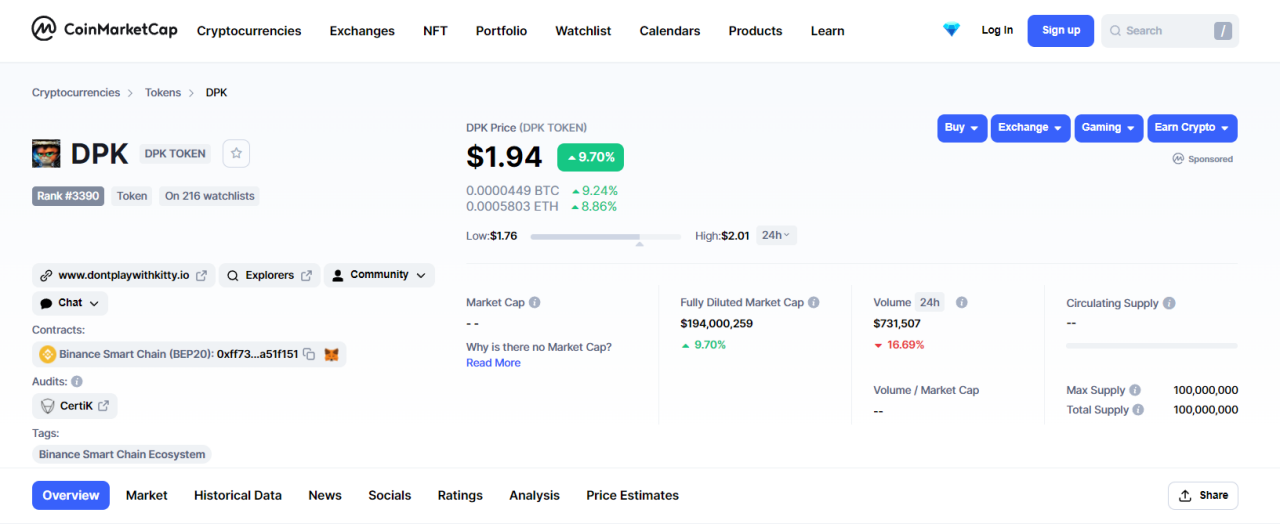The image size is (1280, 531).
Task: Click the search magnifier icon
Action: pyautogui.click(x=1115, y=31)
